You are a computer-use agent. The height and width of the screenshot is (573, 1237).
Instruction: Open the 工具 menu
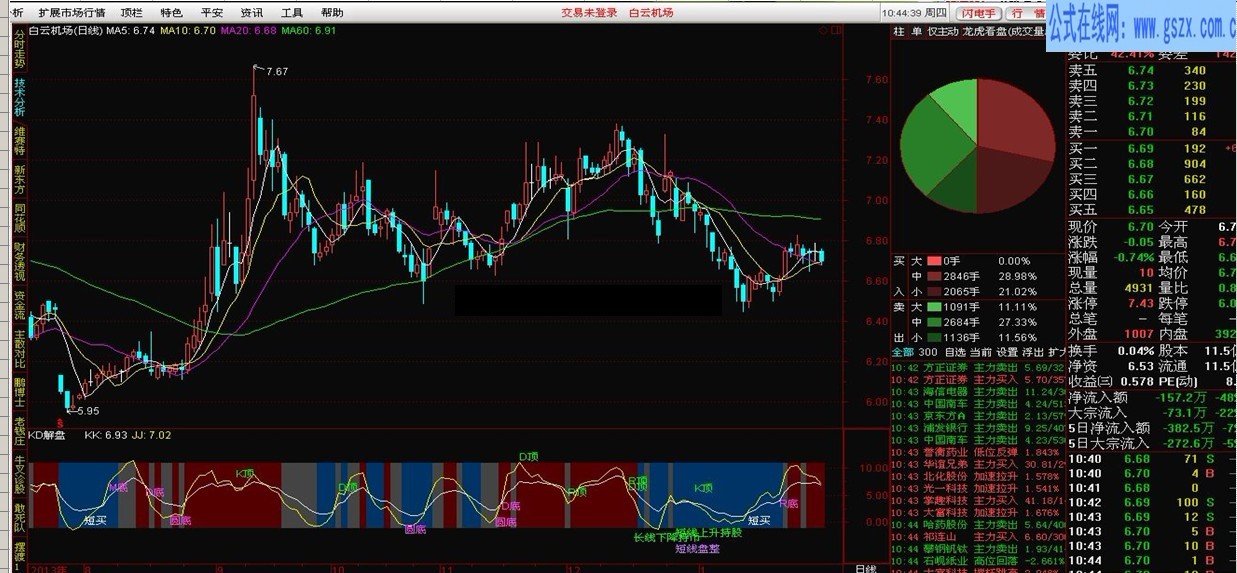[292, 13]
